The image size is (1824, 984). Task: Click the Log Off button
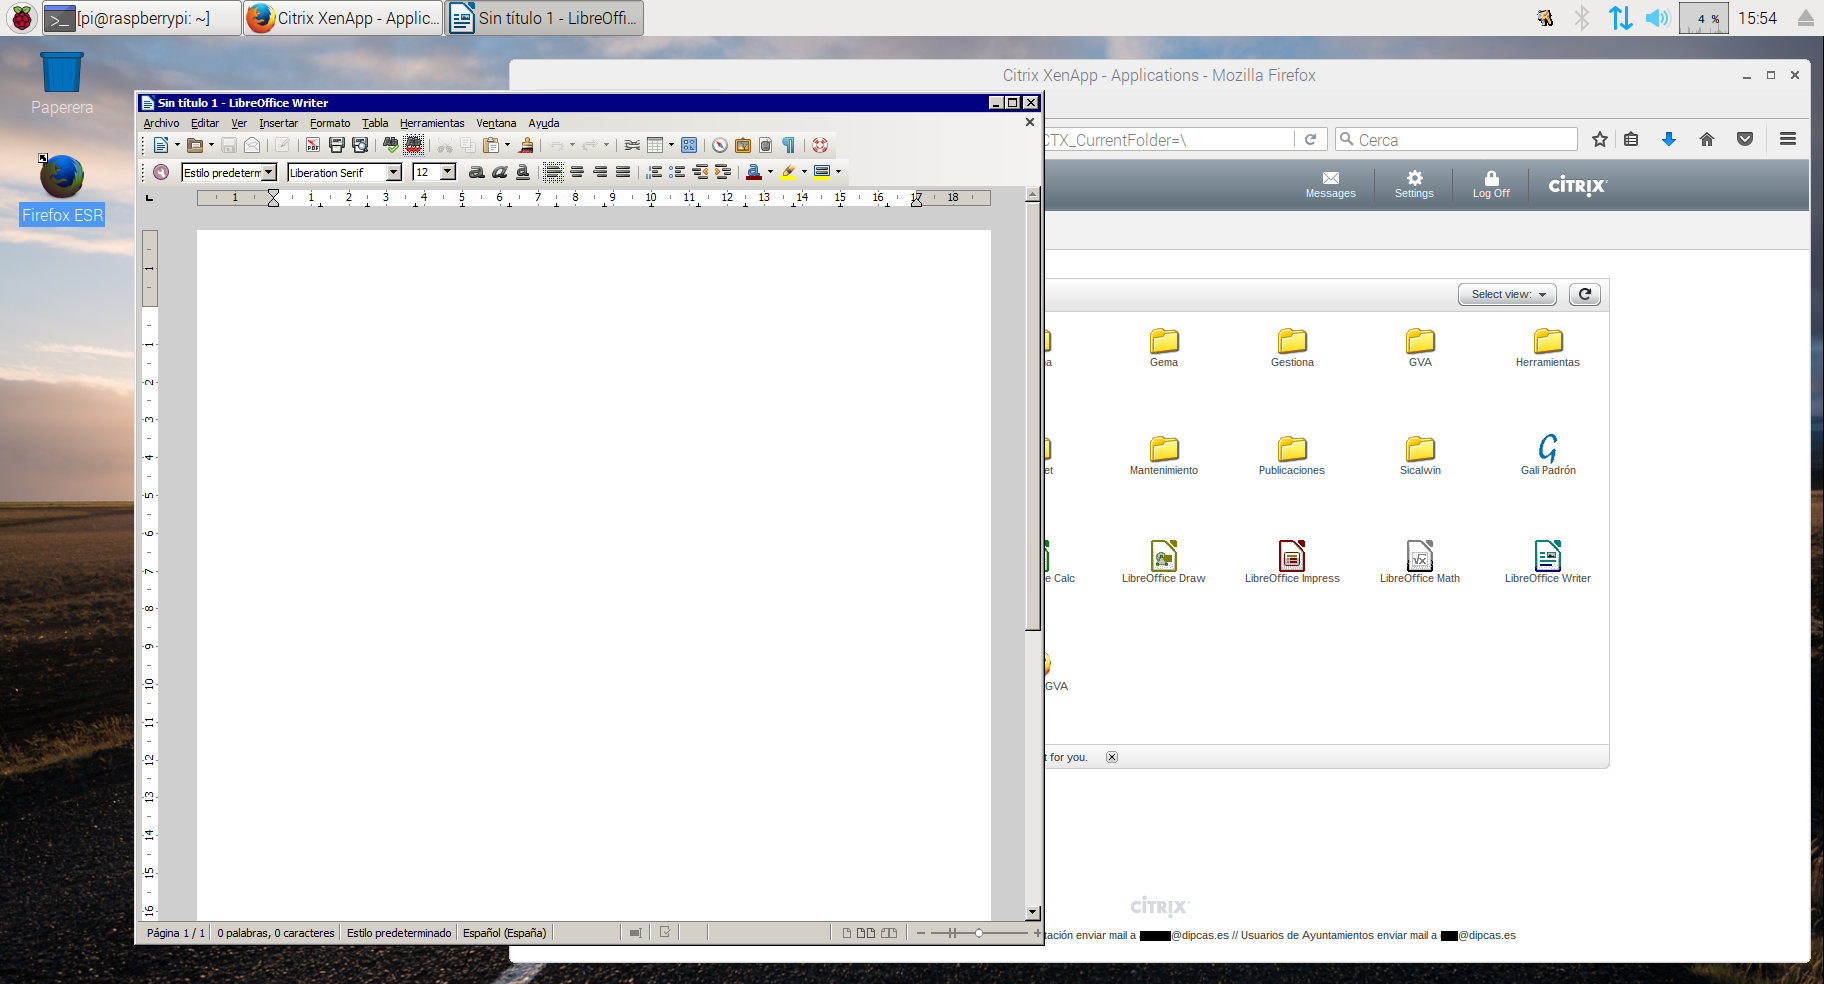[1491, 184]
